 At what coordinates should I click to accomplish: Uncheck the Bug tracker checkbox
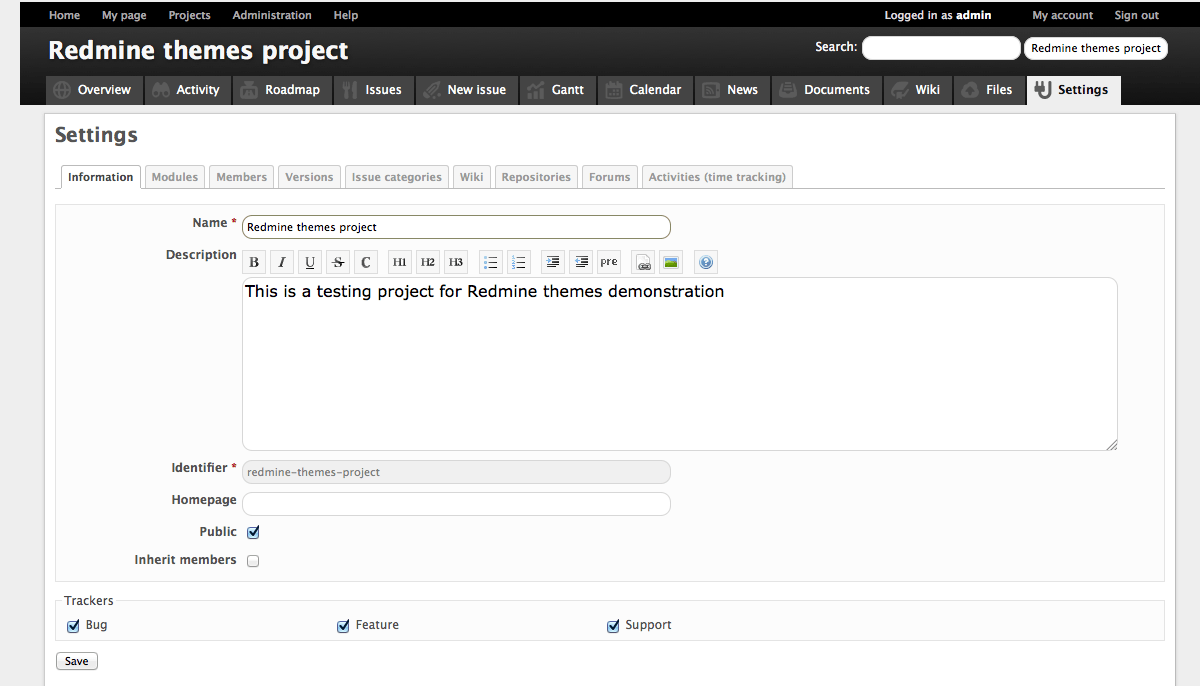tap(73, 626)
